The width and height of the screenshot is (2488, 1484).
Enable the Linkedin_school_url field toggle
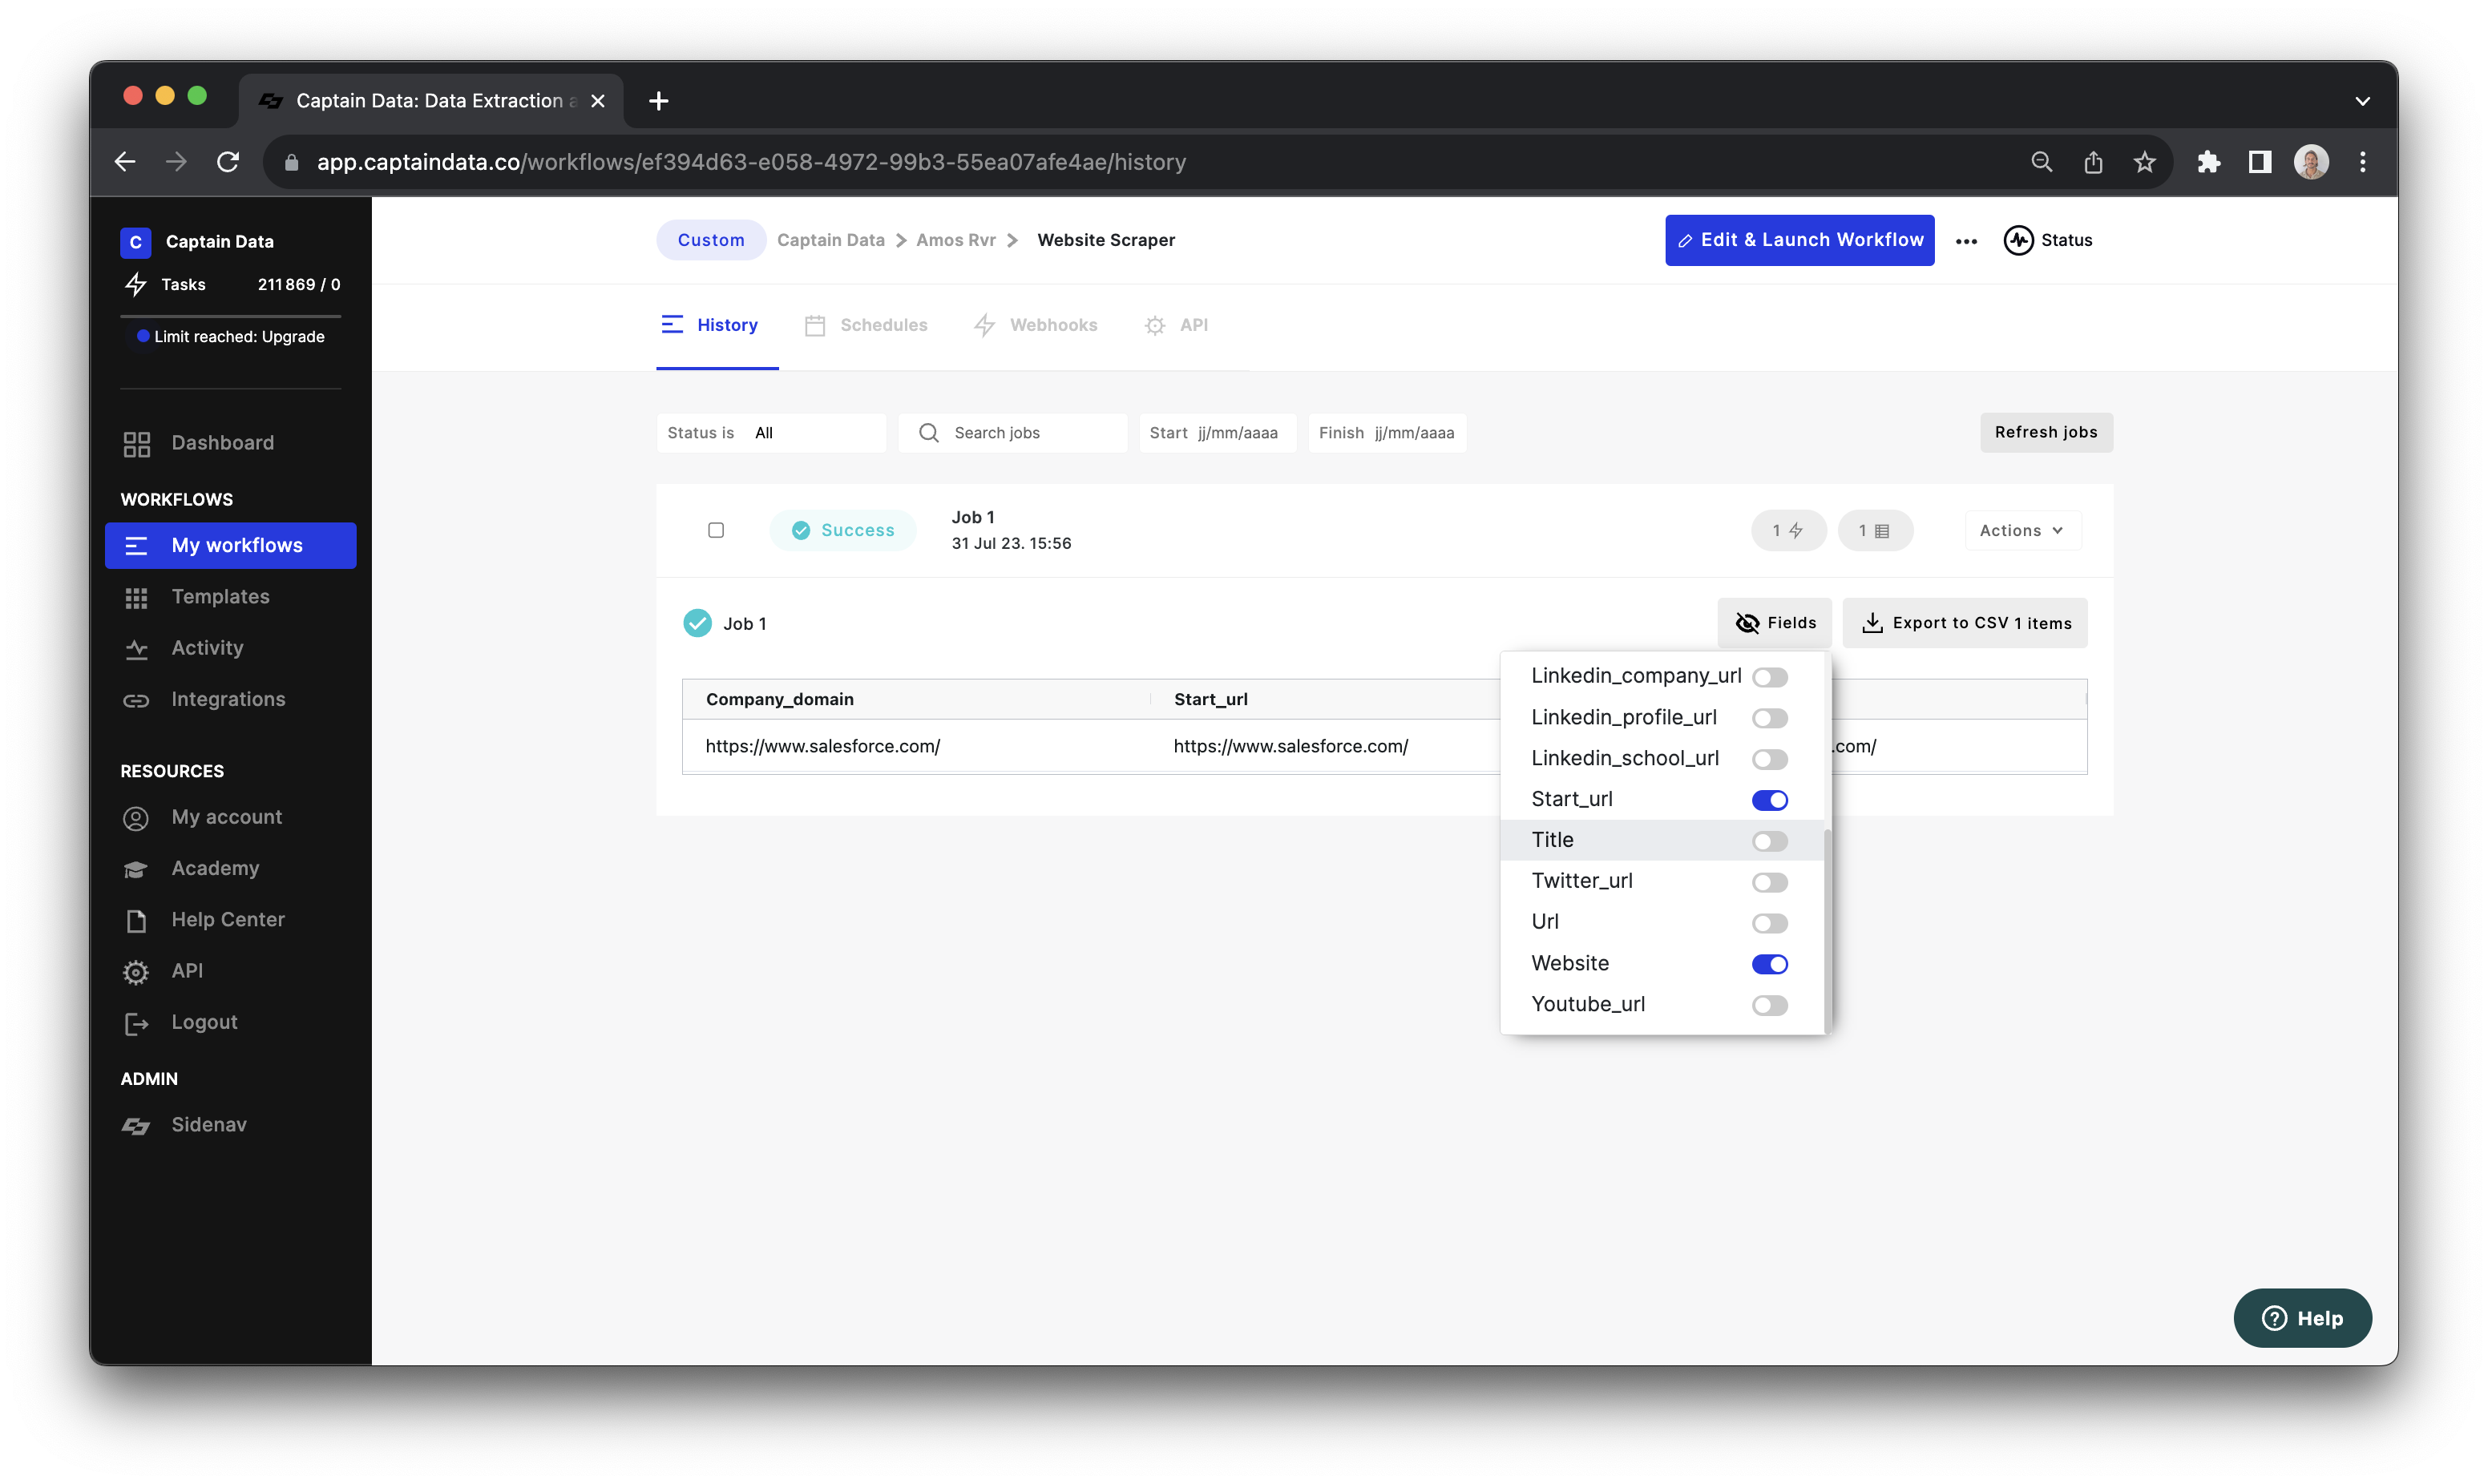(x=1769, y=759)
